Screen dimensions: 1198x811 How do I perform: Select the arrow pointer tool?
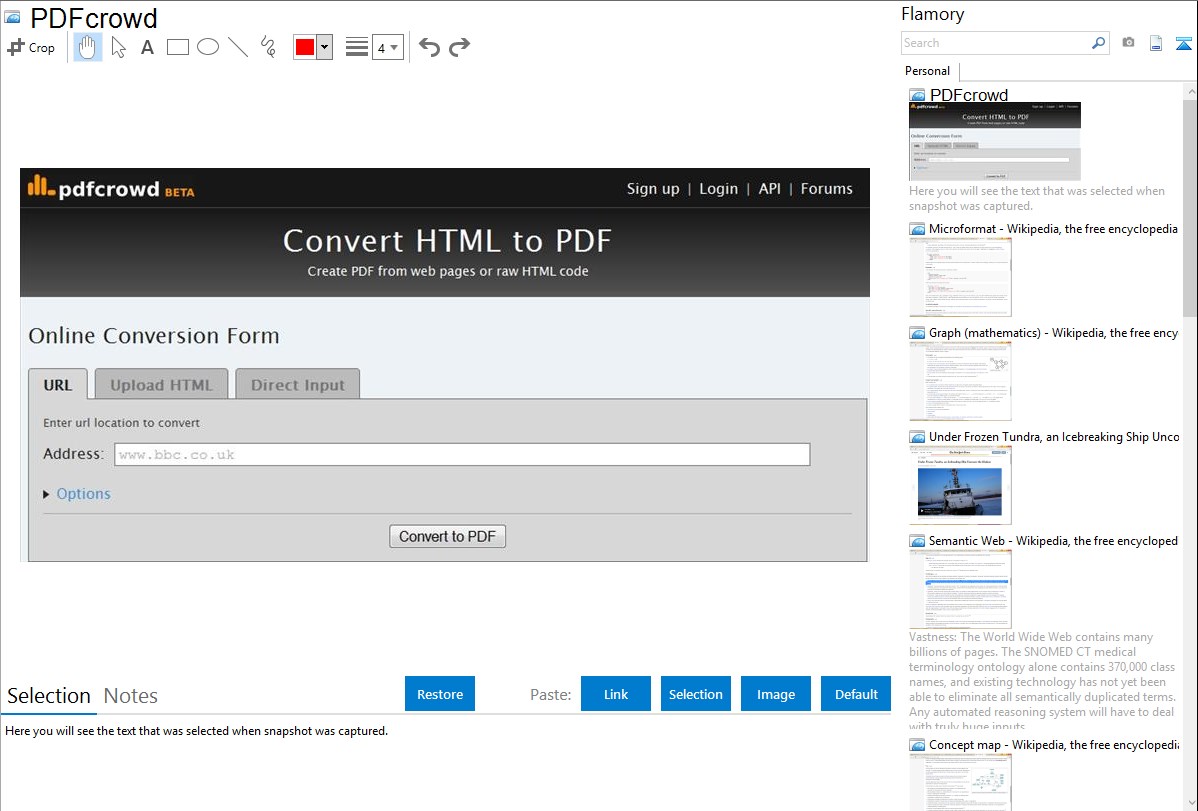(x=118, y=47)
